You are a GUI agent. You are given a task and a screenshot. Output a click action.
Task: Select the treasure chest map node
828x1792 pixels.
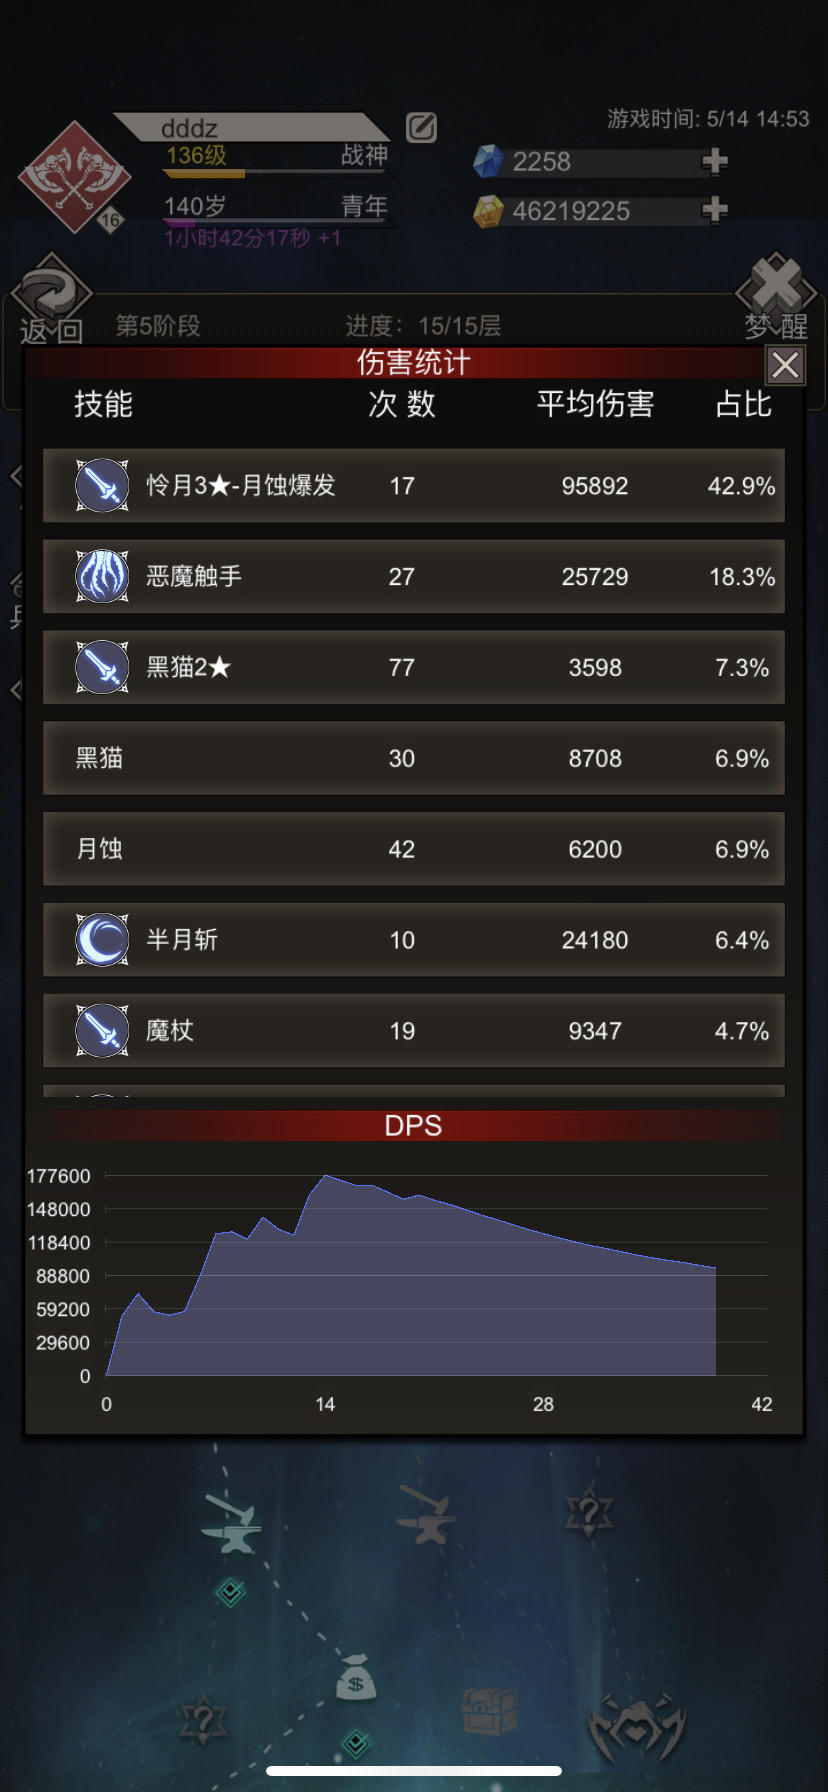point(489,1710)
